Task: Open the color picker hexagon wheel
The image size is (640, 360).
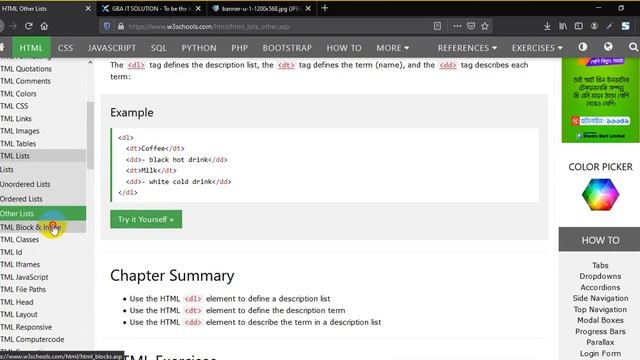Action: tap(600, 195)
